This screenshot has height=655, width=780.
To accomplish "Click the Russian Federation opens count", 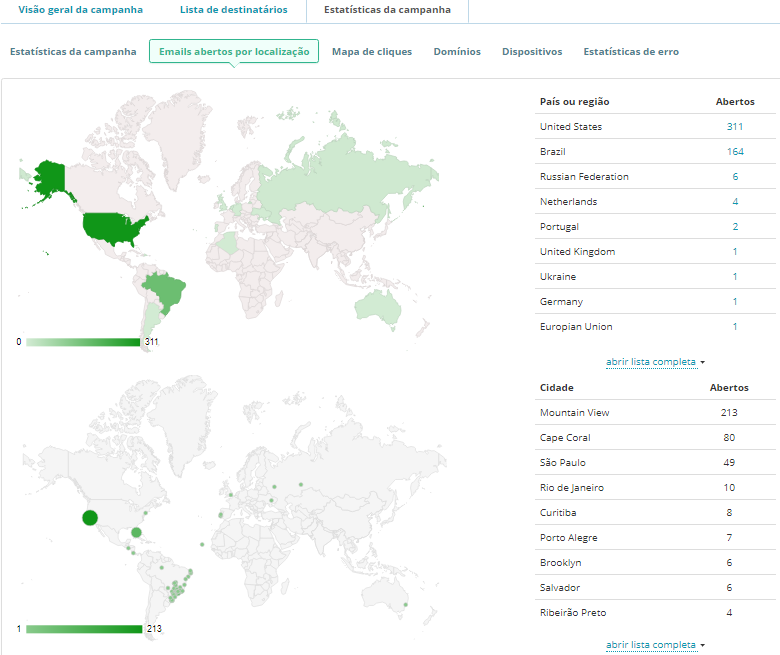I will (x=735, y=177).
